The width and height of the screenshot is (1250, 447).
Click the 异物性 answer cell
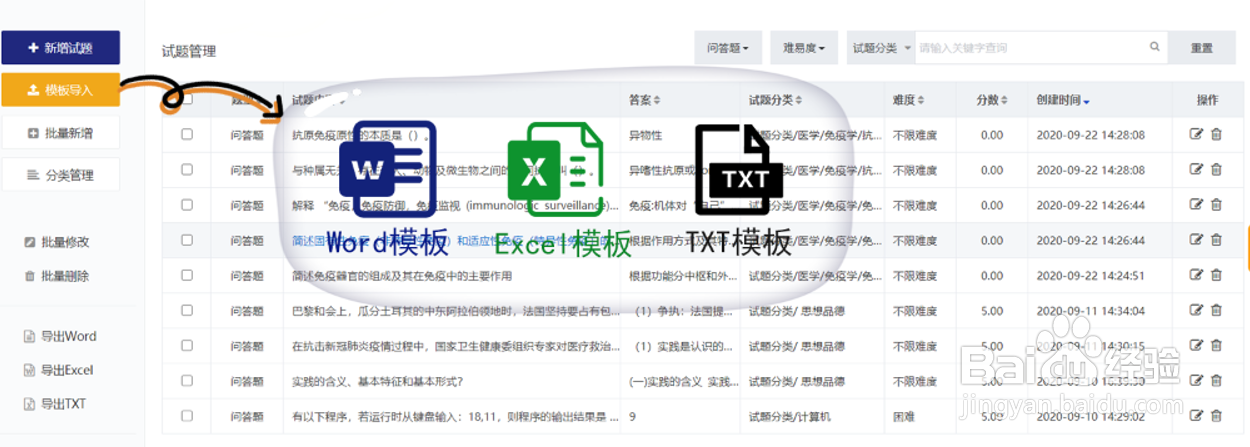645,135
